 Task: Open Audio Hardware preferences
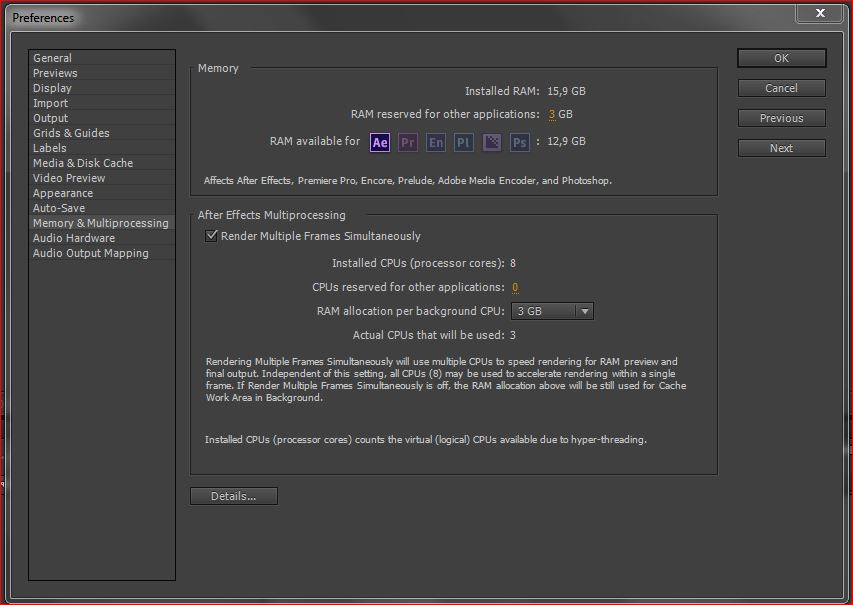[x=102, y=238]
